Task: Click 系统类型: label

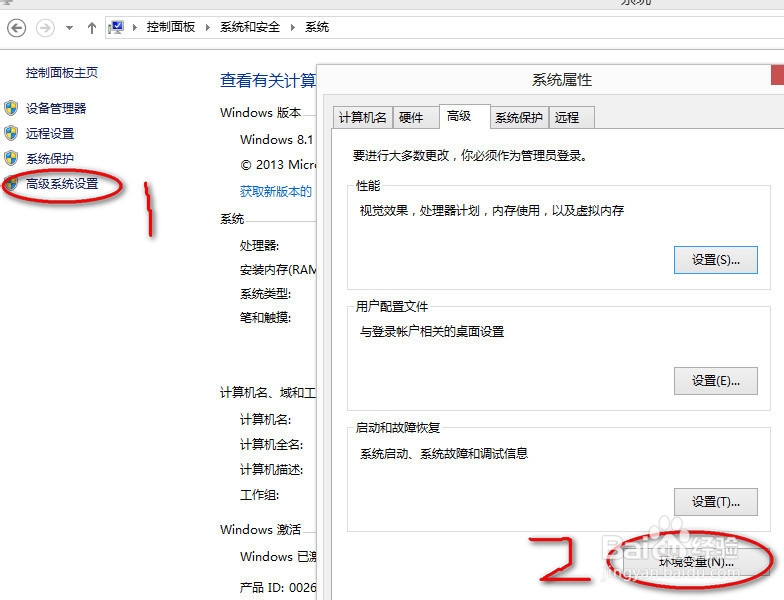Action: click(265, 294)
